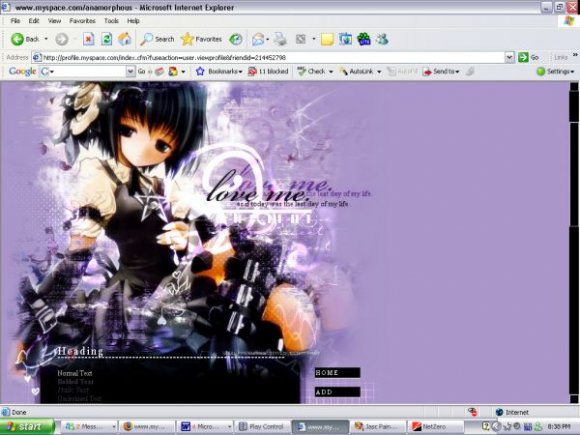Image resolution: width=580 pixels, height=435 pixels.
Task: Switch to the Play Control taskbar button
Action: (x=263, y=426)
